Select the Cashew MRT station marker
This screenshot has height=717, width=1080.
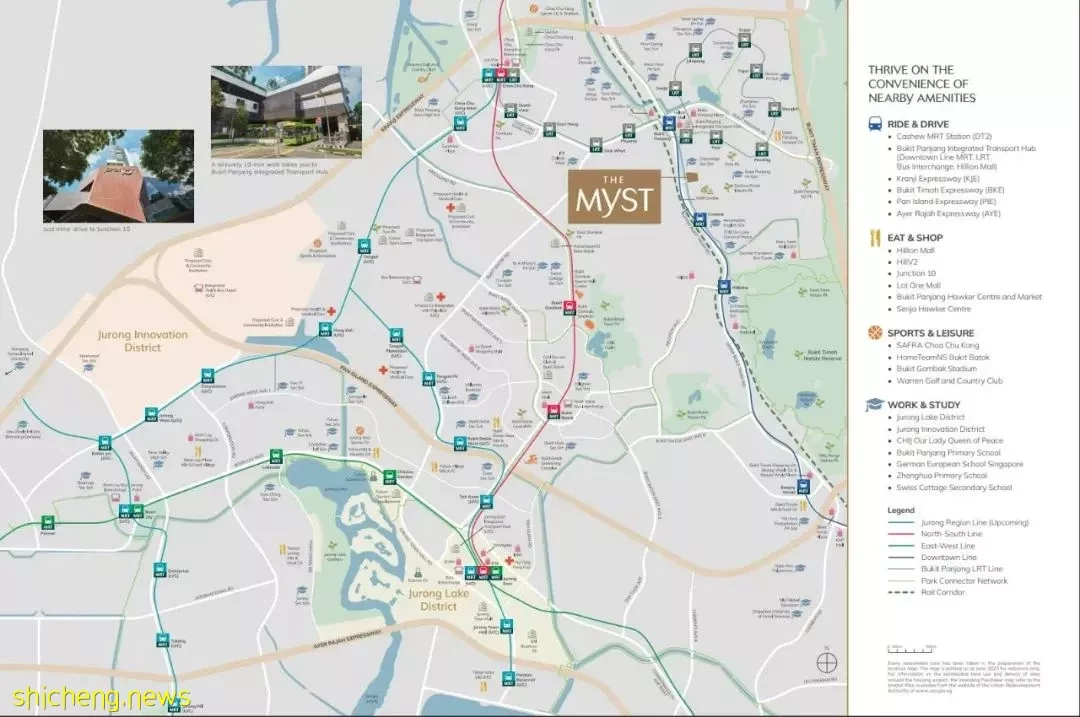click(700, 220)
